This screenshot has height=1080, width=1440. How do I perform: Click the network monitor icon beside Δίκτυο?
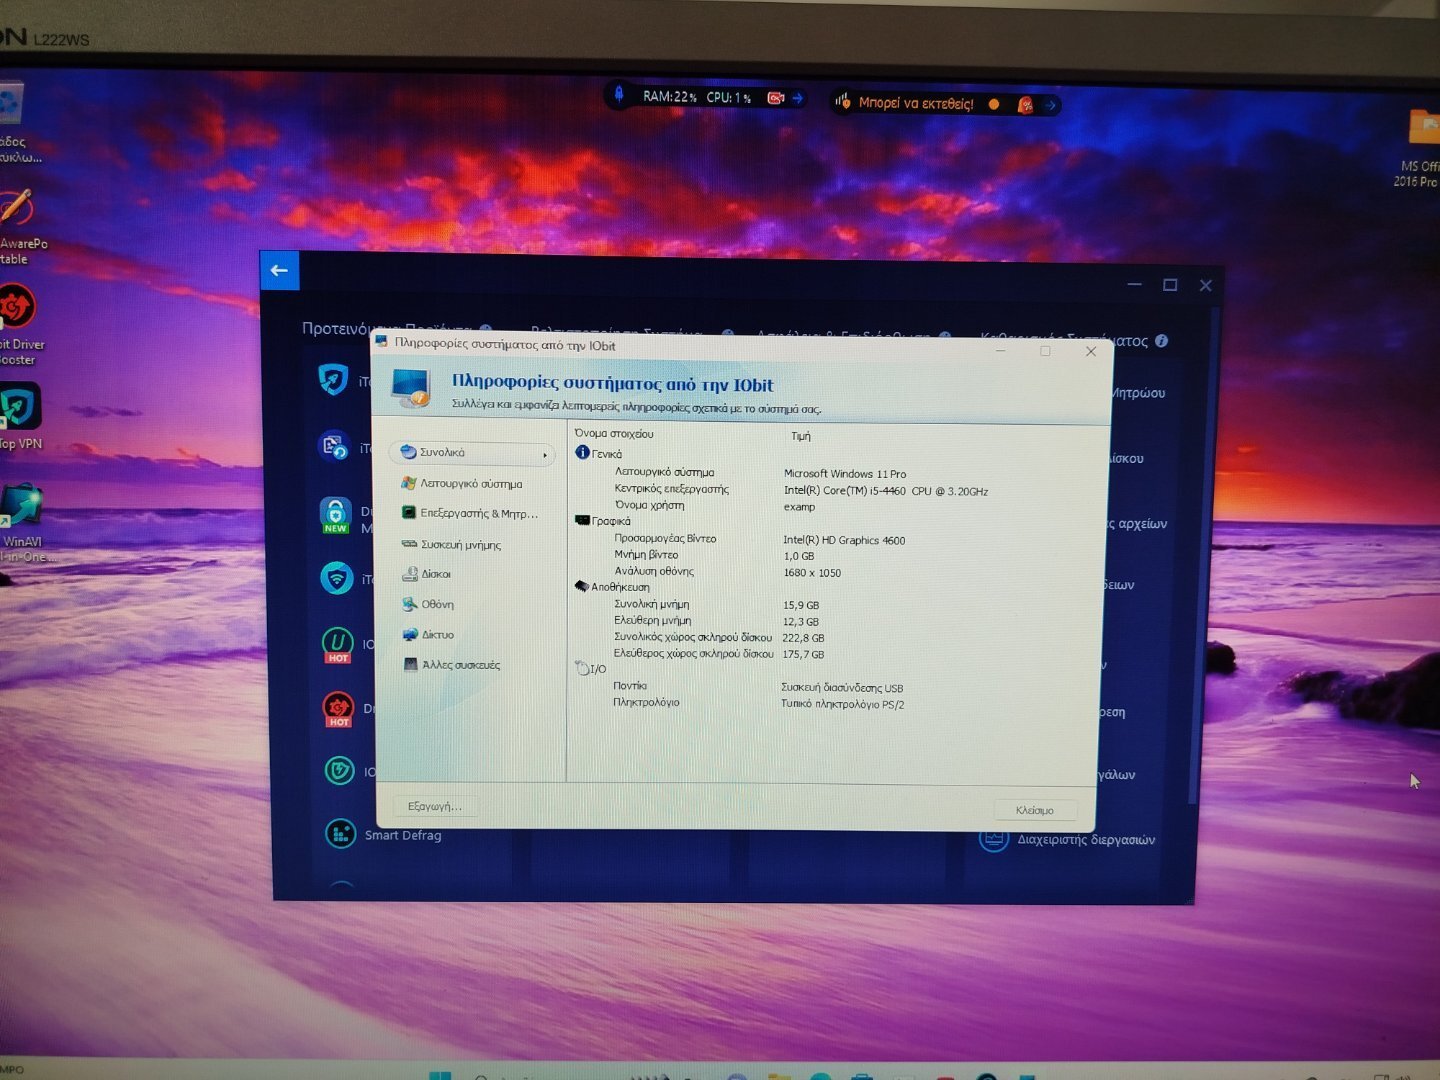(410, 635)
